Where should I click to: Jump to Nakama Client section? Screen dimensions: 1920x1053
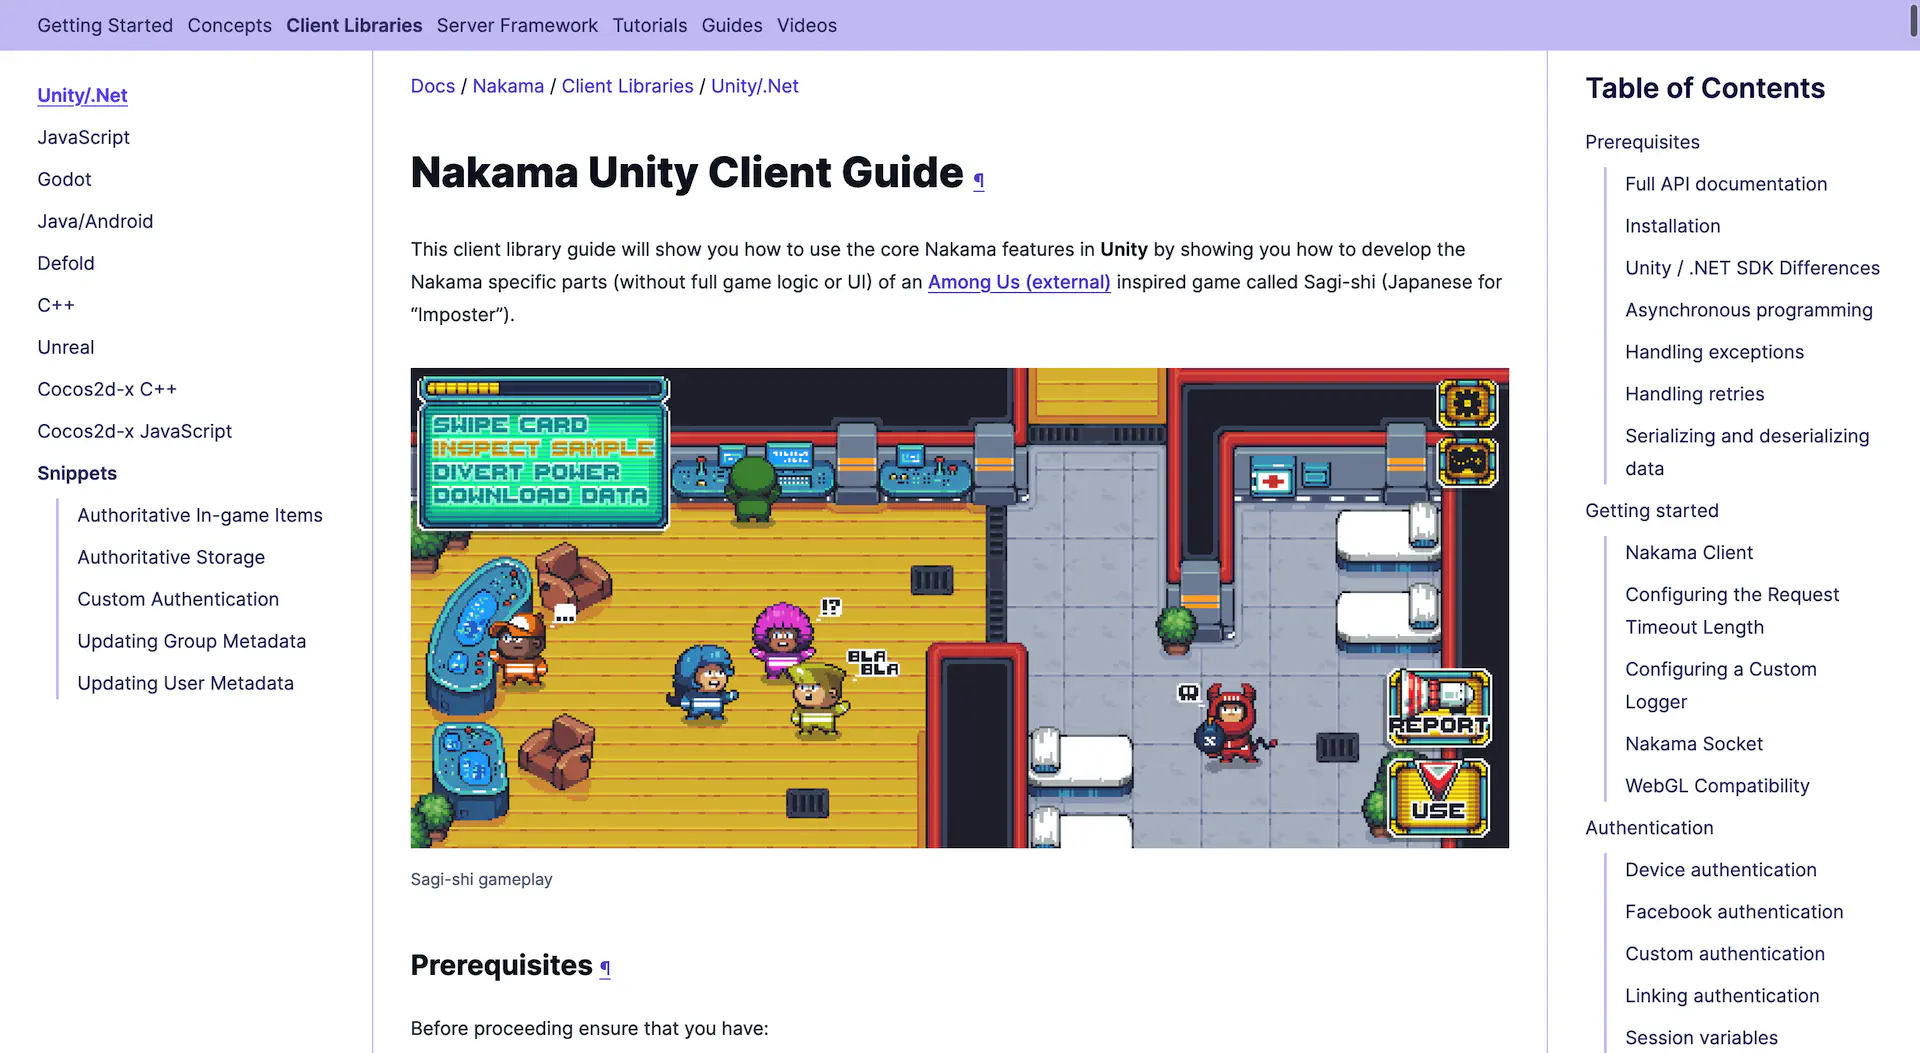pos(1689,552)
